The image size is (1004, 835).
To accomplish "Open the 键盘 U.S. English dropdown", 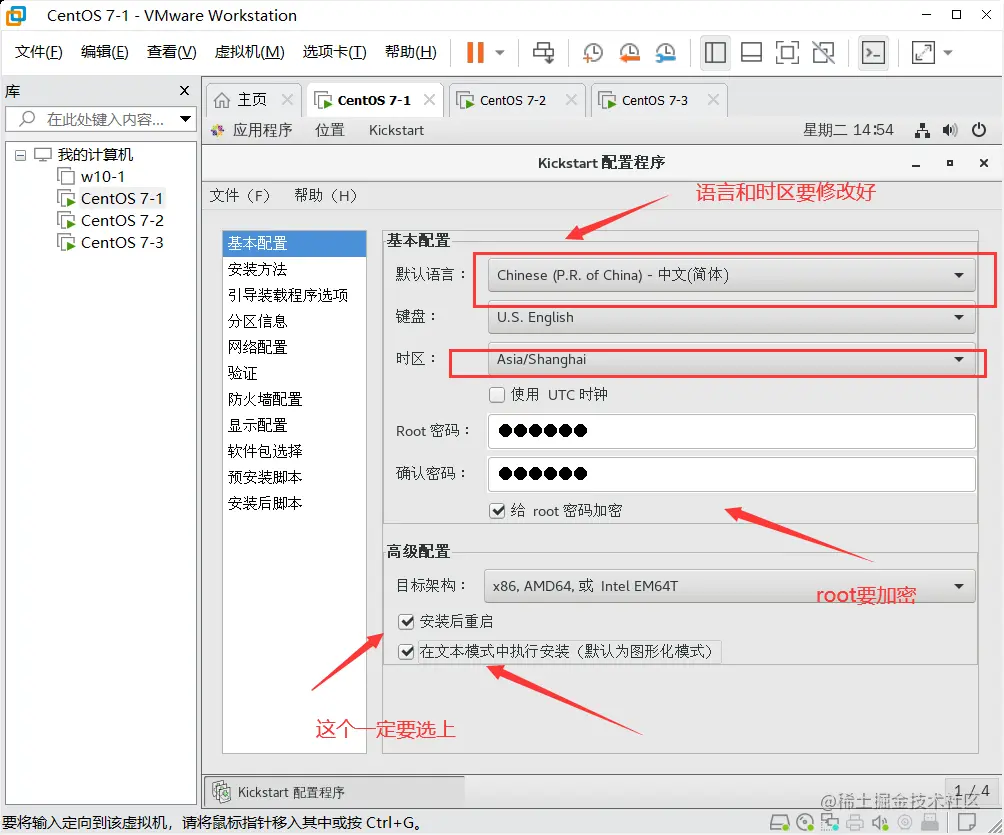I will pyautogui.click(x=731, y=318).
